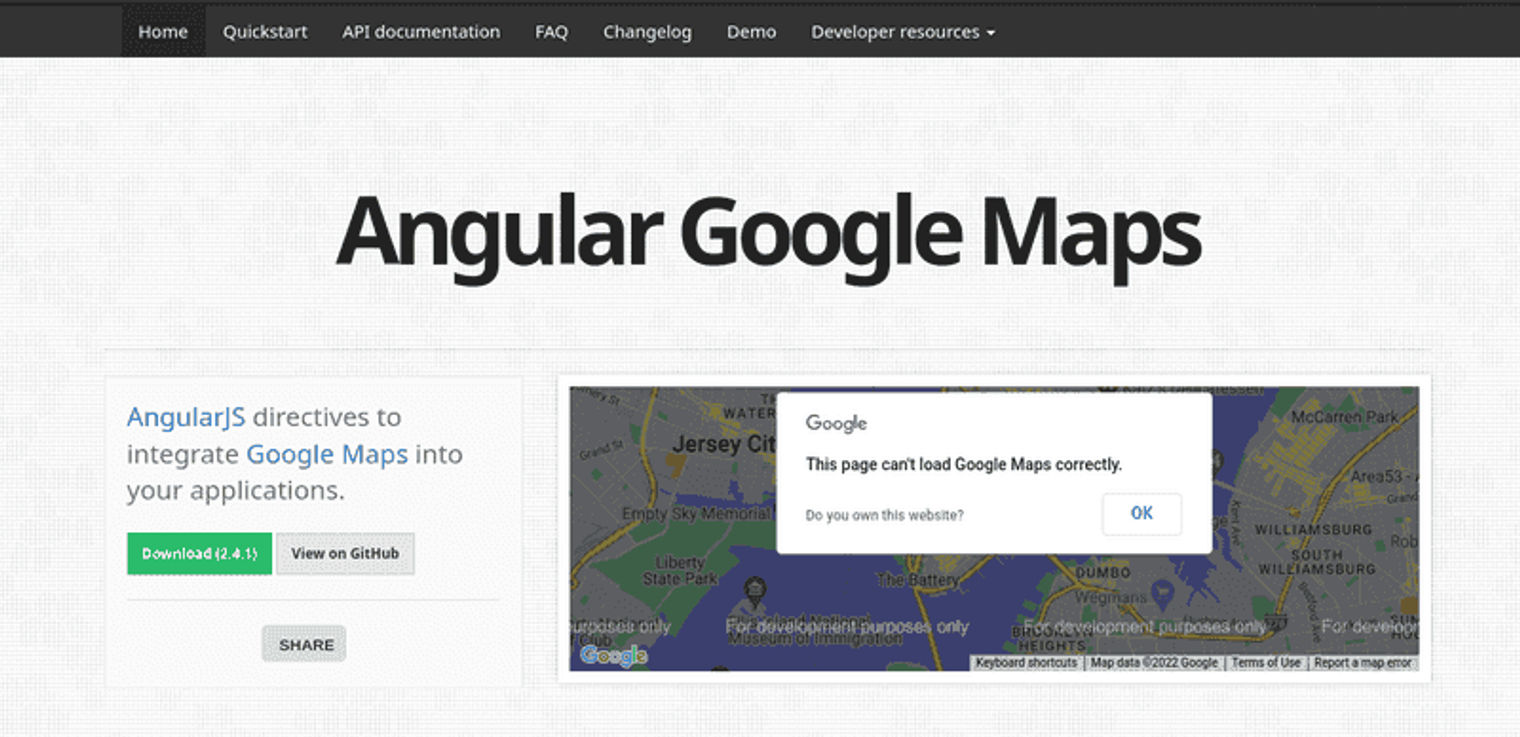This screenshot has width=1520, height=737.
Task: Open the Demo nav item
Action: tap(751, 31)
